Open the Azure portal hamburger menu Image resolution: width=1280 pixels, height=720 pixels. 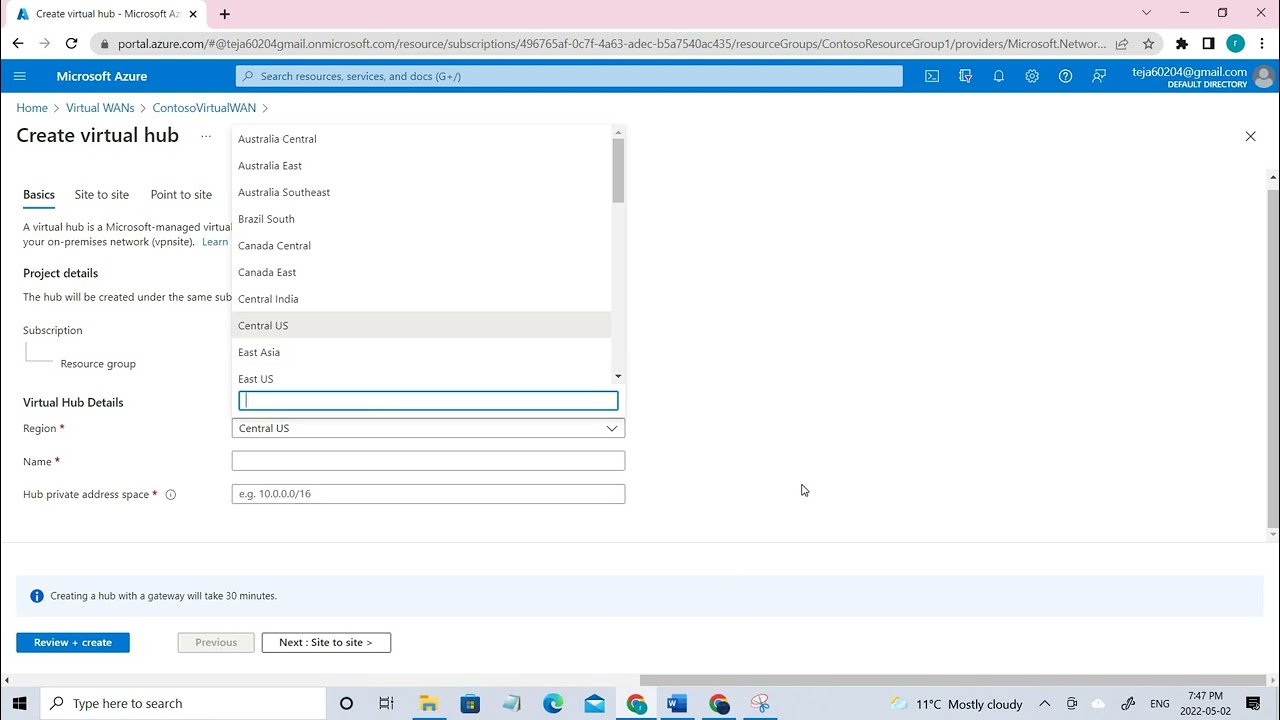click(x=19, y=76)
